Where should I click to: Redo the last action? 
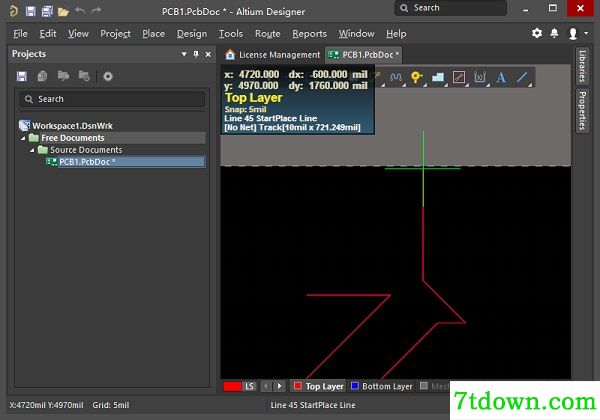96,11
